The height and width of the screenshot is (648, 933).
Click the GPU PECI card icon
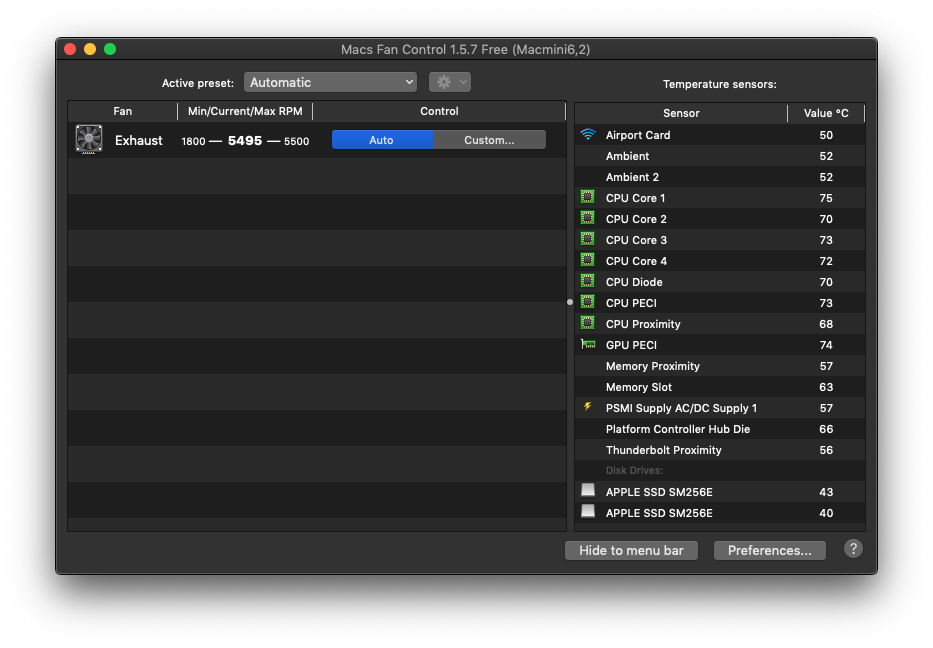(588, 345)
